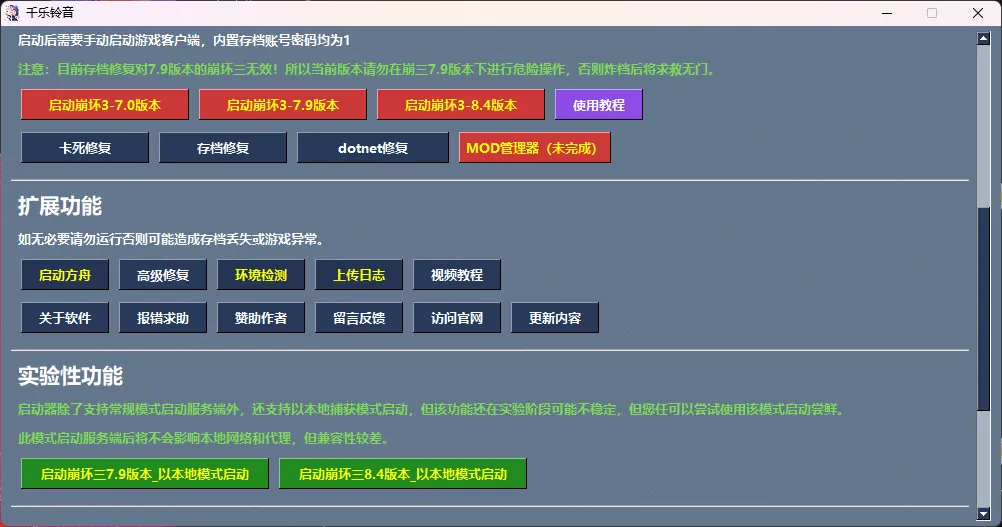Click 启动方舟 button
The width and height of the screenshot is (1002, 527).
pyautogui.click(x=65, y=275)
